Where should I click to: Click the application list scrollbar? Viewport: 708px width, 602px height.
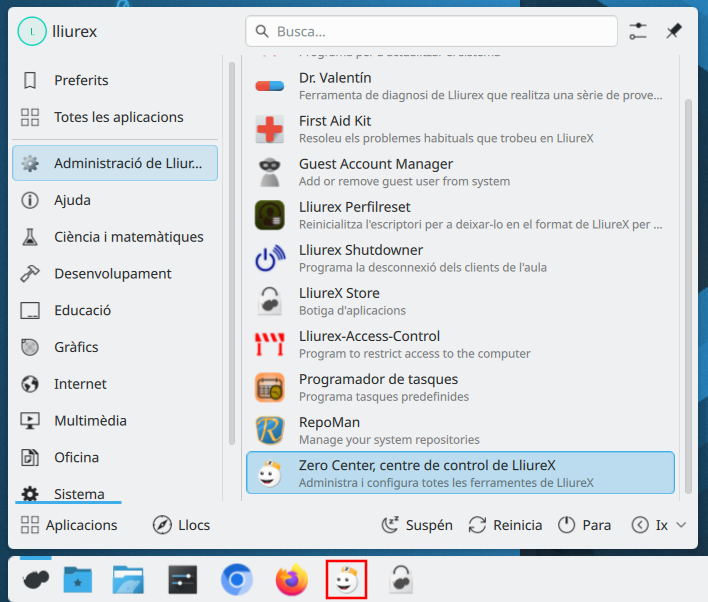pyautogui.click(x=687, y=290)
